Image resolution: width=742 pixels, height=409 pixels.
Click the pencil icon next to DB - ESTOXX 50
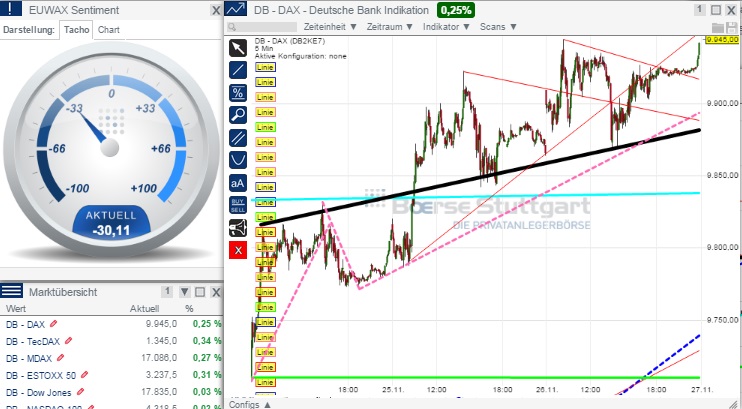[x=84, y=375]
